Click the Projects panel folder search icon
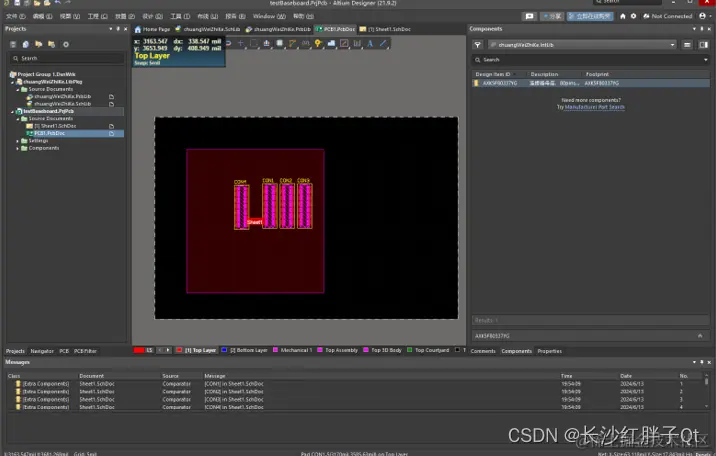Image resolution: width=716 pixels, height=456 pixels. point(52,44)
